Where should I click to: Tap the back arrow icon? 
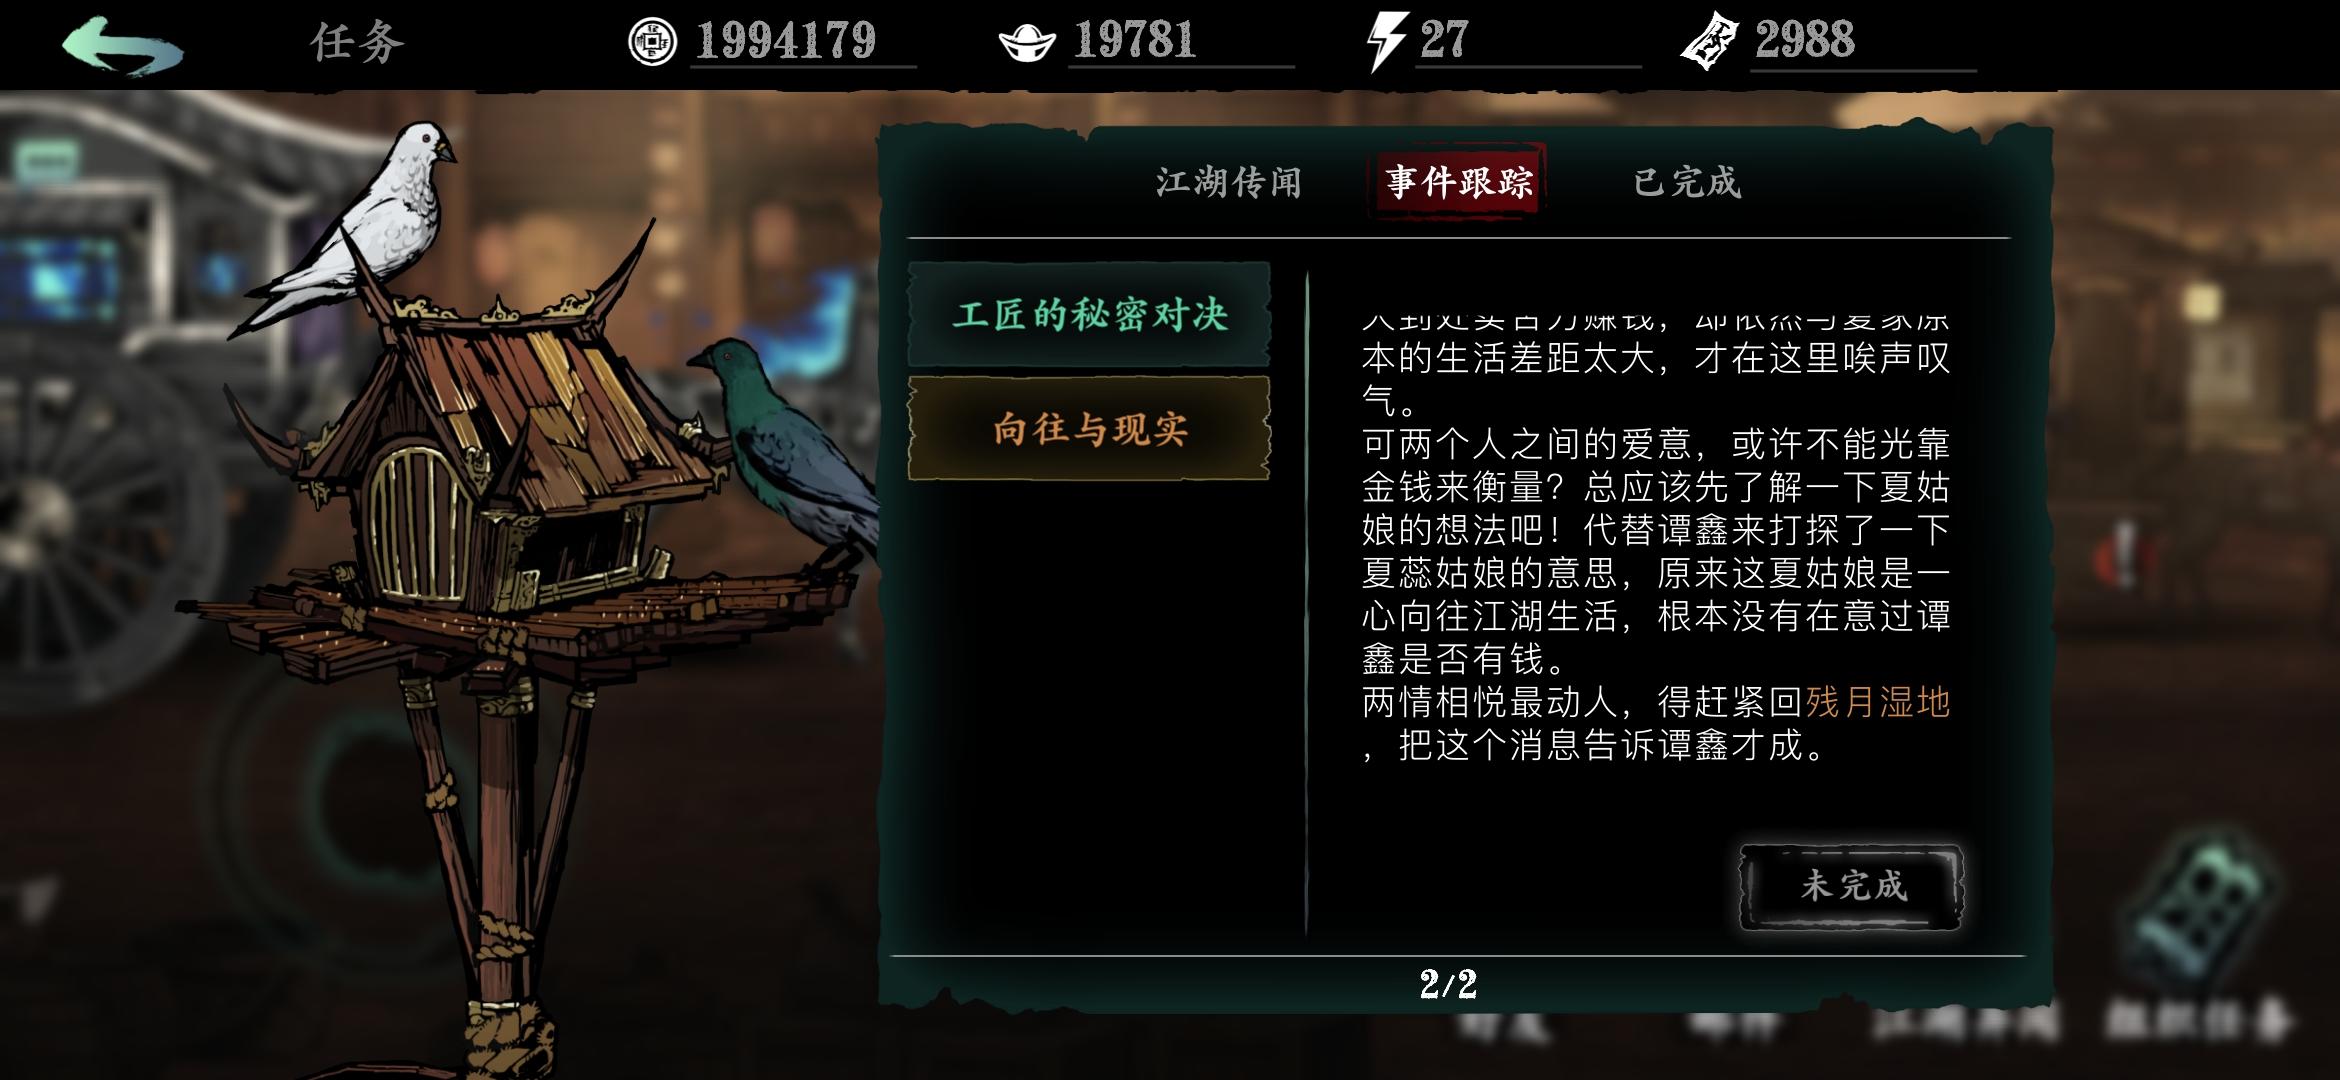[x=122, y=45]
